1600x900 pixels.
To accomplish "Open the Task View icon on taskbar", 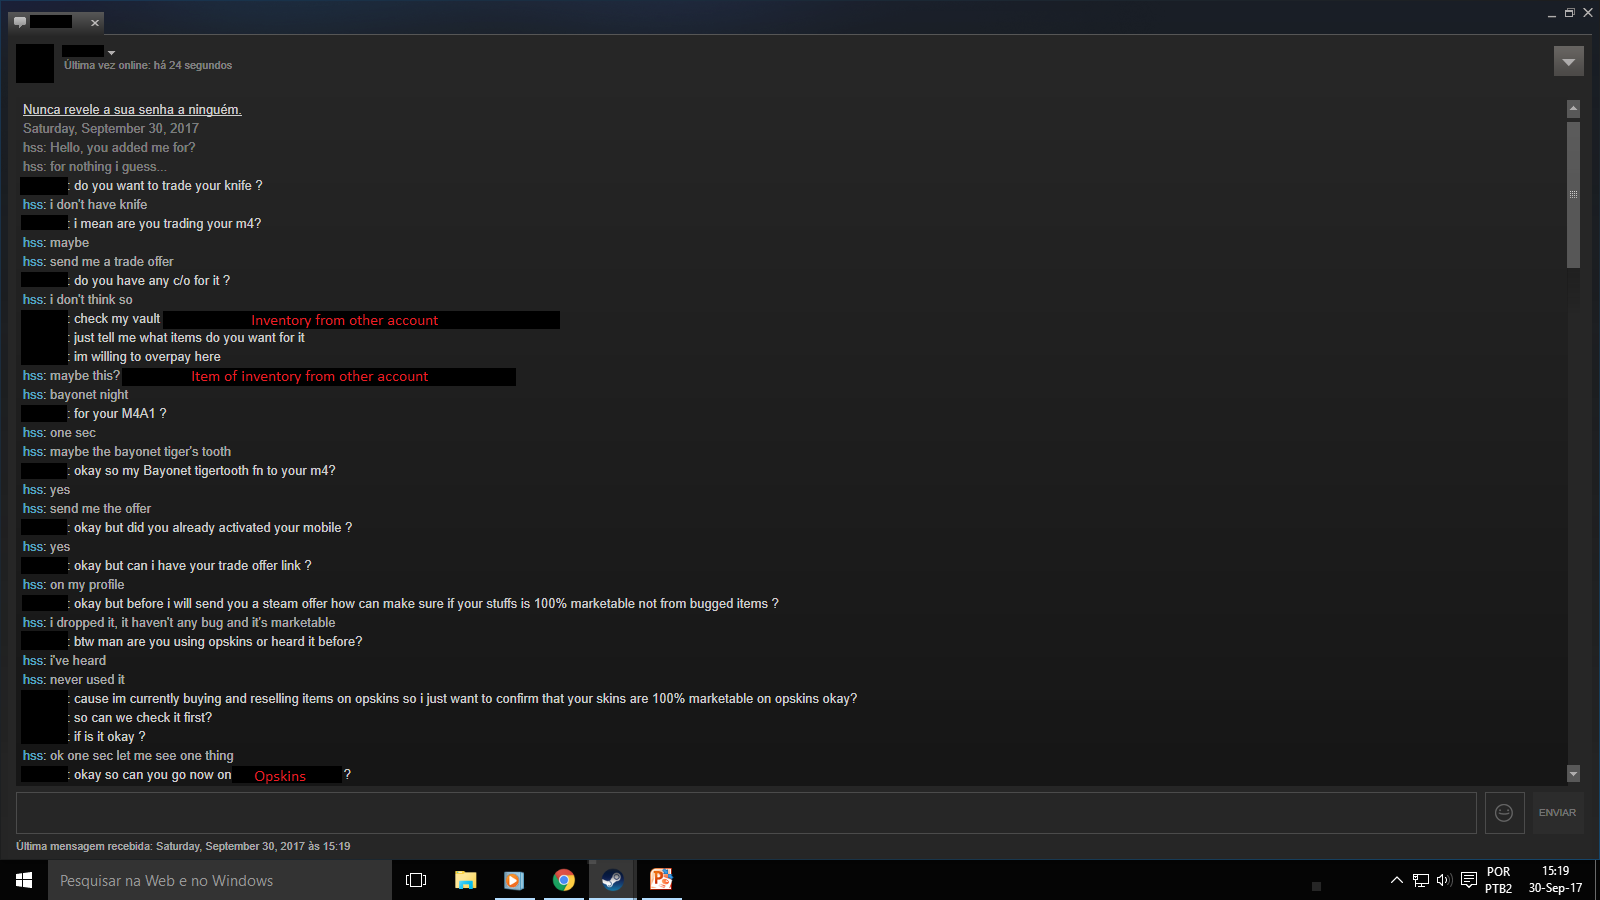I will coord(416,880).
